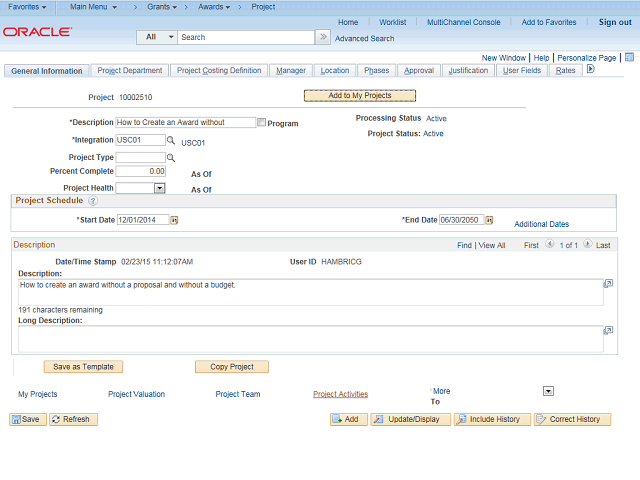Select the General Information tab

(x=47, y=71)
